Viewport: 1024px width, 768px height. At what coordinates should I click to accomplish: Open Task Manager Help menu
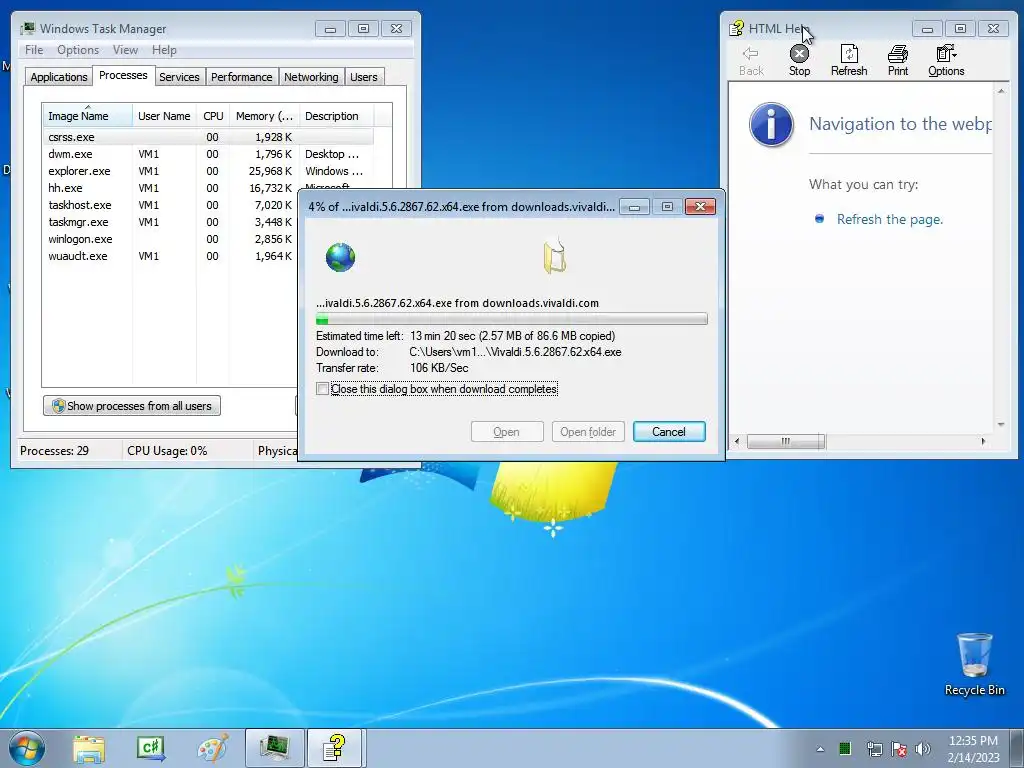click(x=164, y=50)
